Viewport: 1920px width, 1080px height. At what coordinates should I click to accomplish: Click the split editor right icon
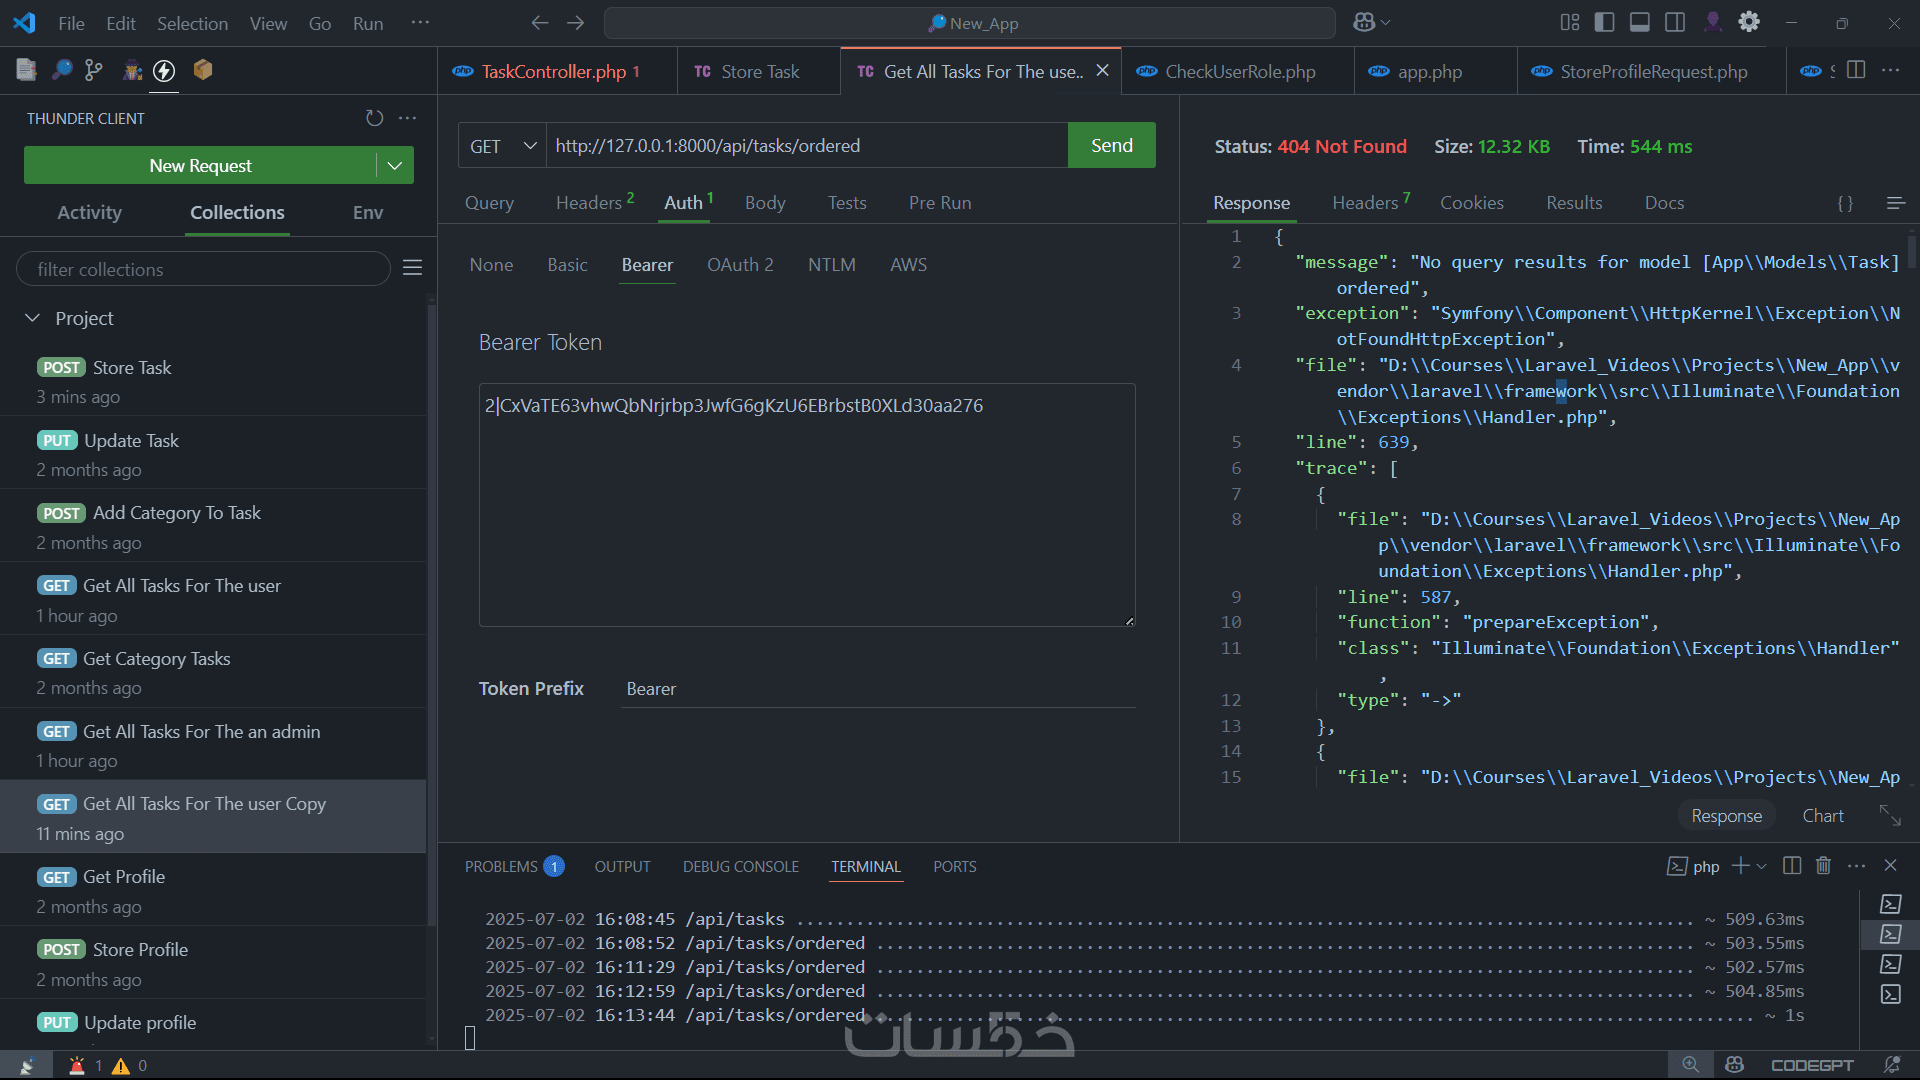pos(1856,70)
